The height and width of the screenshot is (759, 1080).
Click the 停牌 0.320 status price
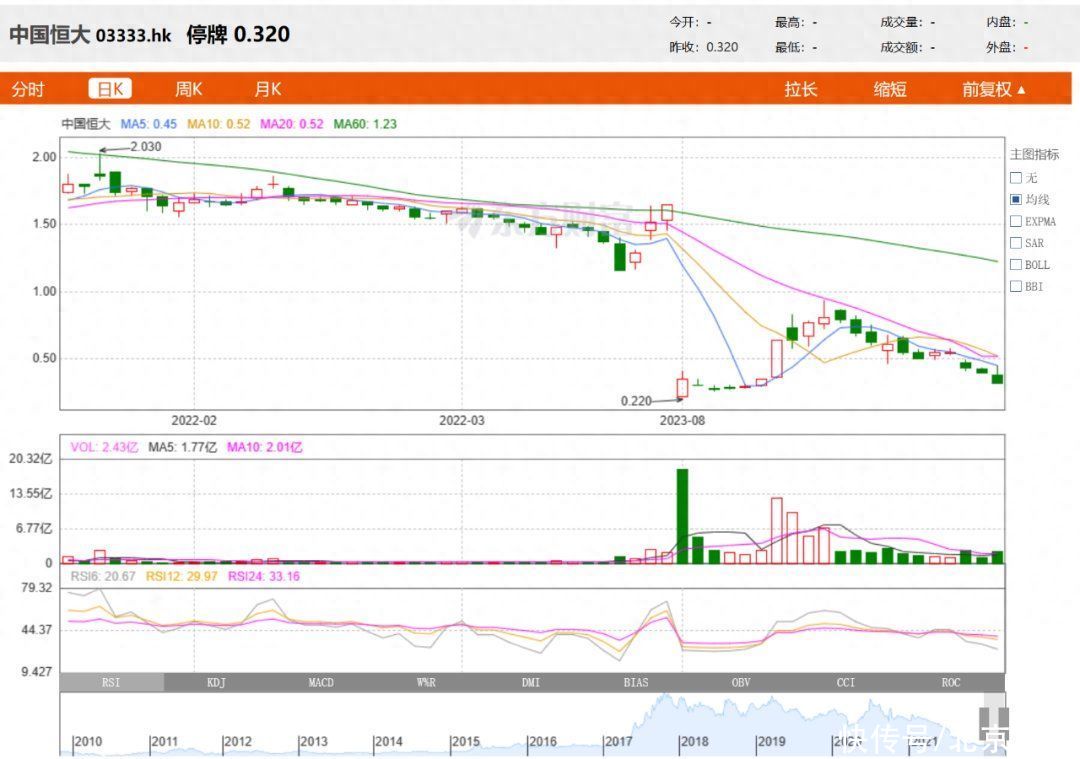pyautogui.click(x=238, y=34)
